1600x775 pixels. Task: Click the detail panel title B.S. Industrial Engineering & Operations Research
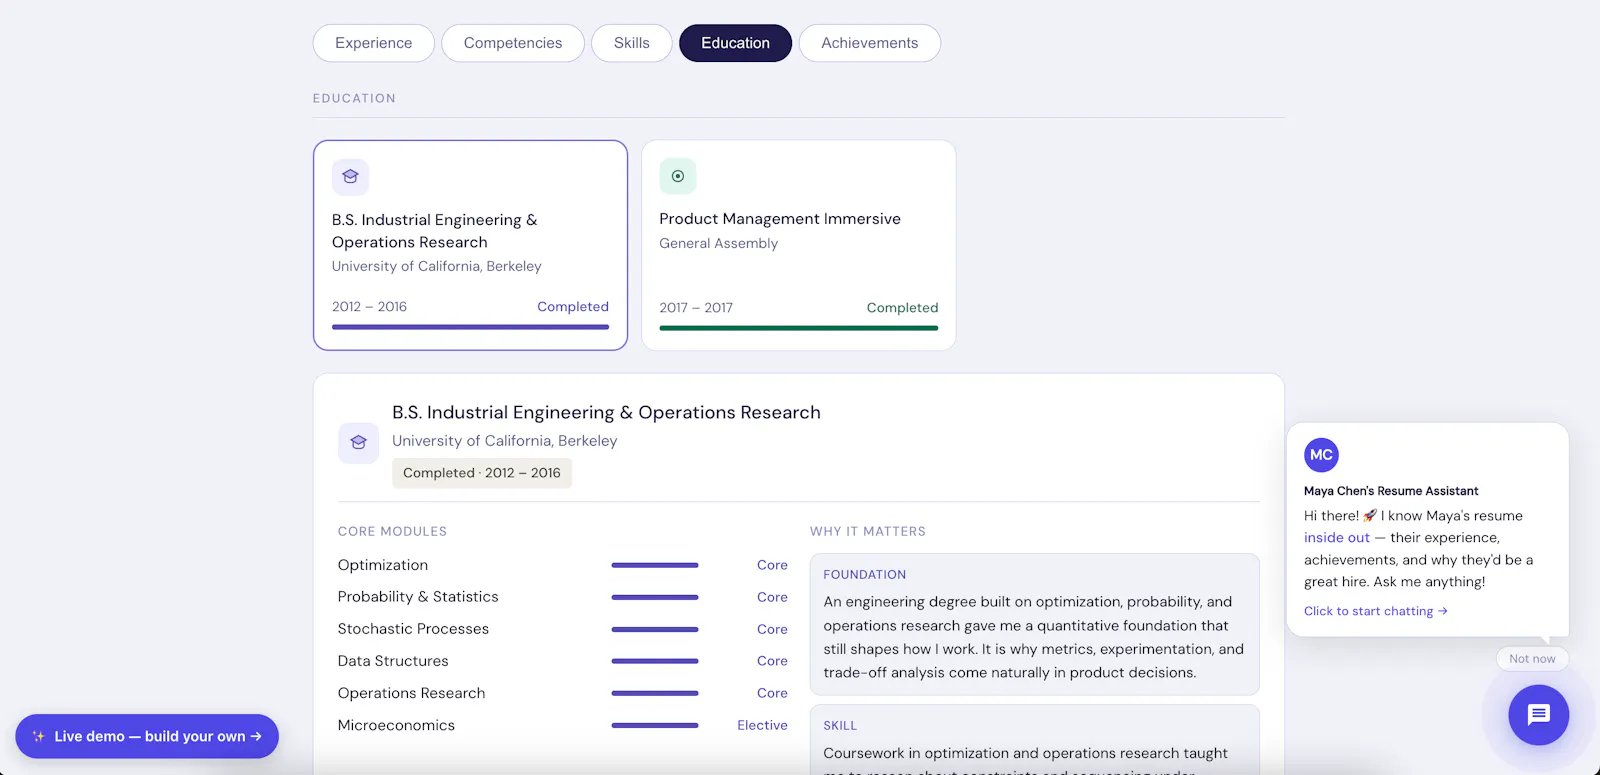click(x=606, y=412)
